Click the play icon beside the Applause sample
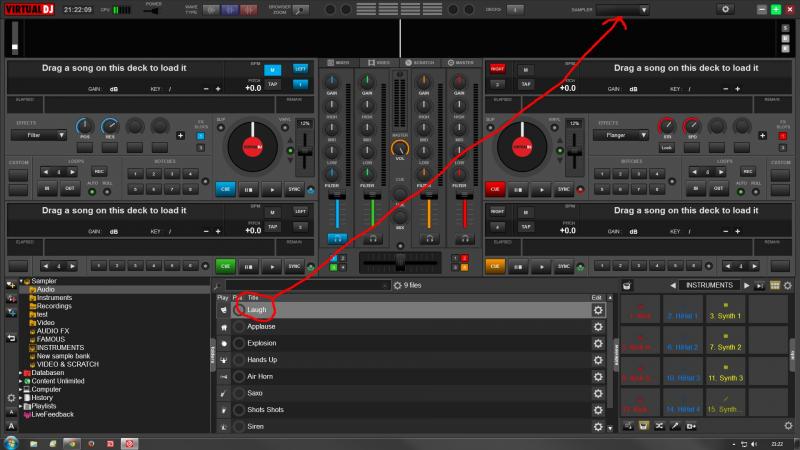Screen dimensions: 800x450 (221, 326)
